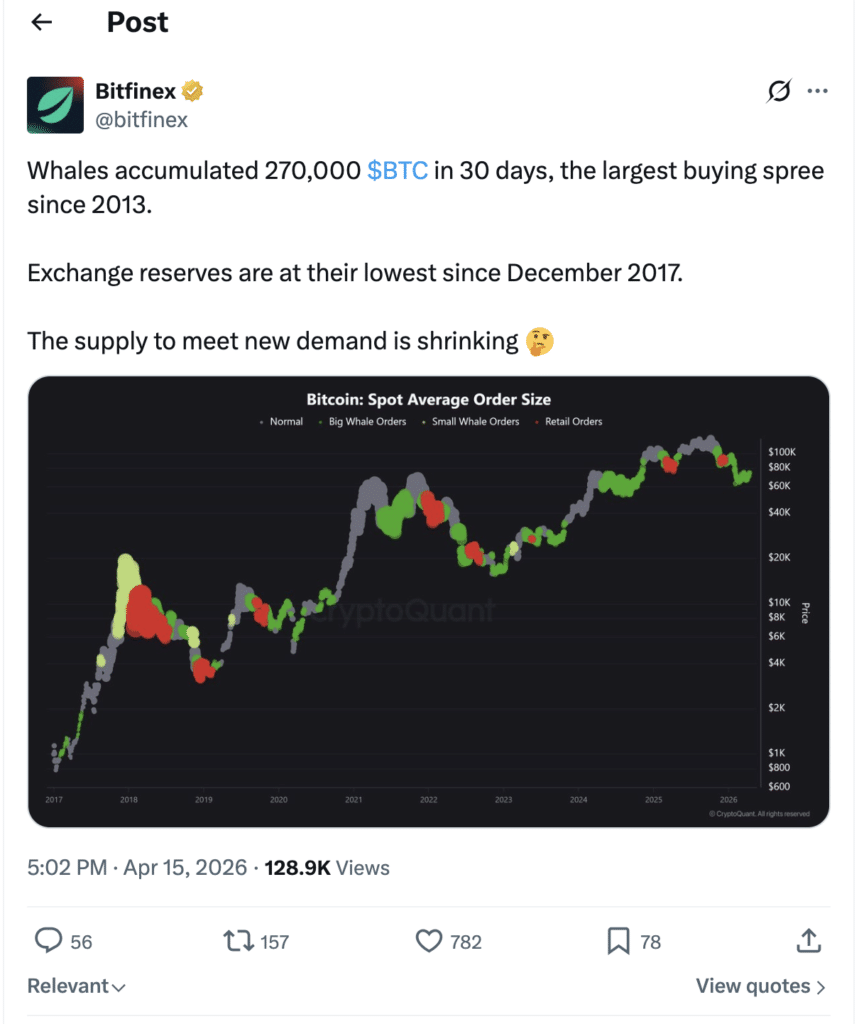Bookmark the post with the bookmark icon
859x1024 pixels.
point(617,941)
